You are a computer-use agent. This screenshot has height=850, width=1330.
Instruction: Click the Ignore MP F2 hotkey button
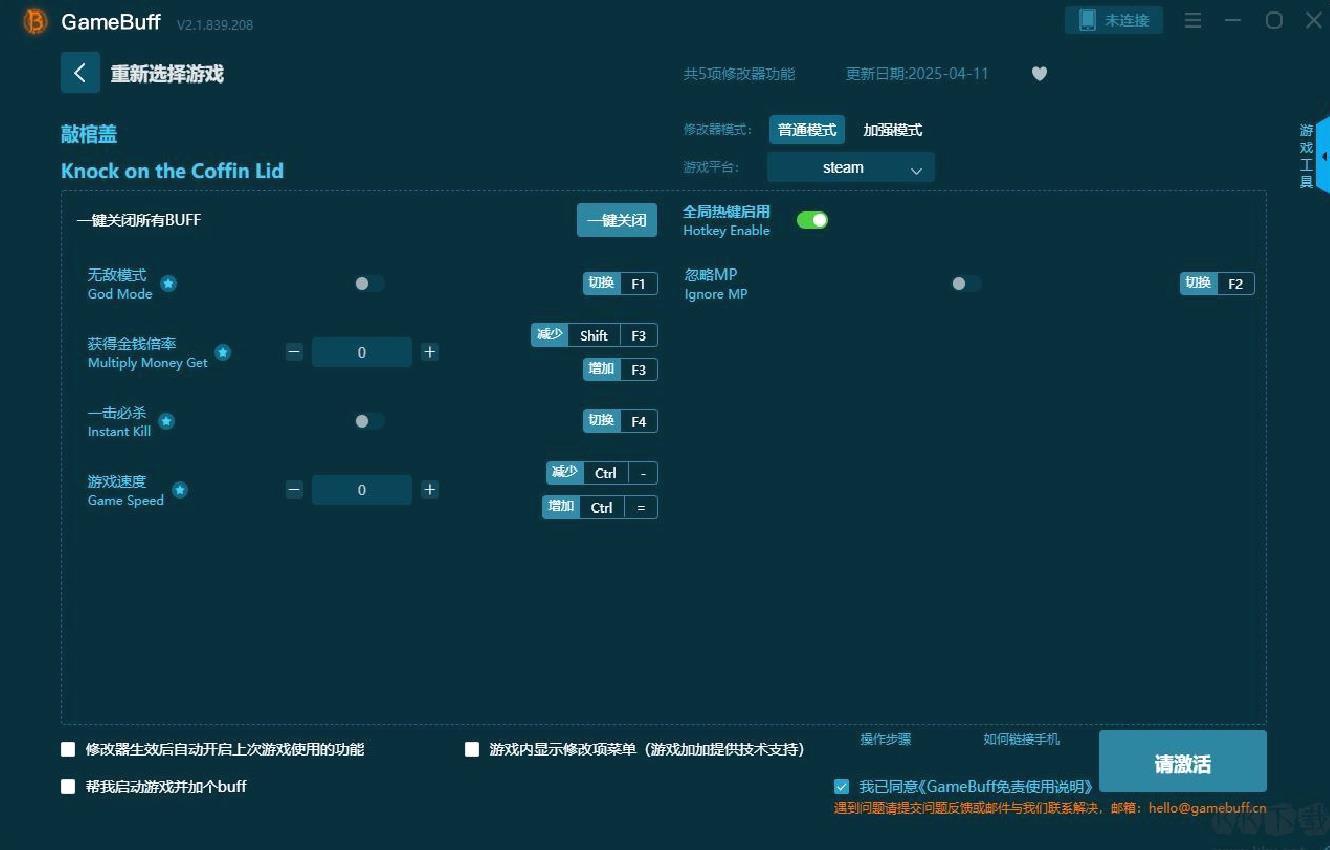tap(1217, 283)
